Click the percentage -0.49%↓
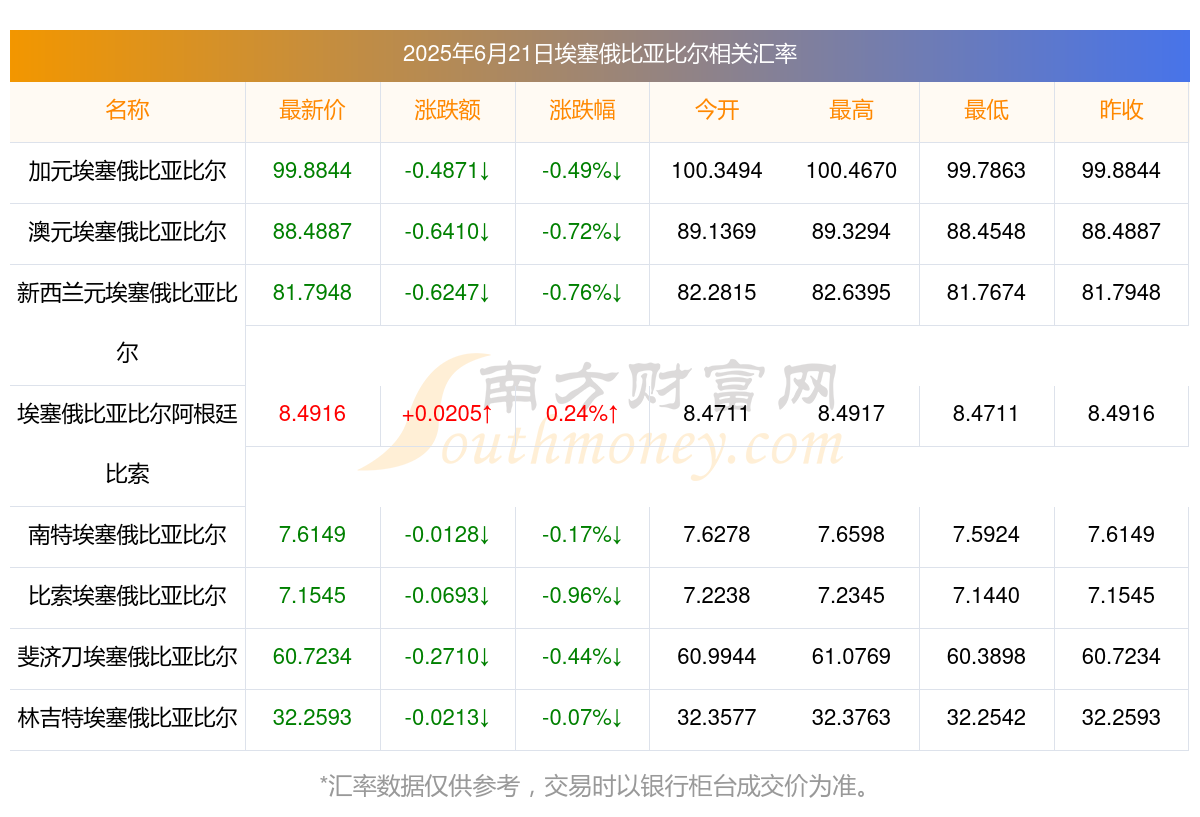Screen dimensions: 1200x817 [582, 171]
